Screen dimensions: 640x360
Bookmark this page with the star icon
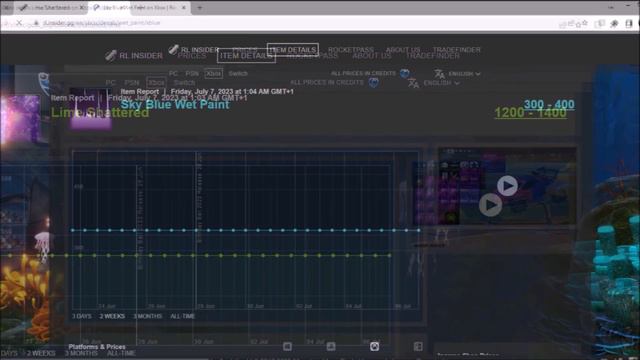pos(584,23)
